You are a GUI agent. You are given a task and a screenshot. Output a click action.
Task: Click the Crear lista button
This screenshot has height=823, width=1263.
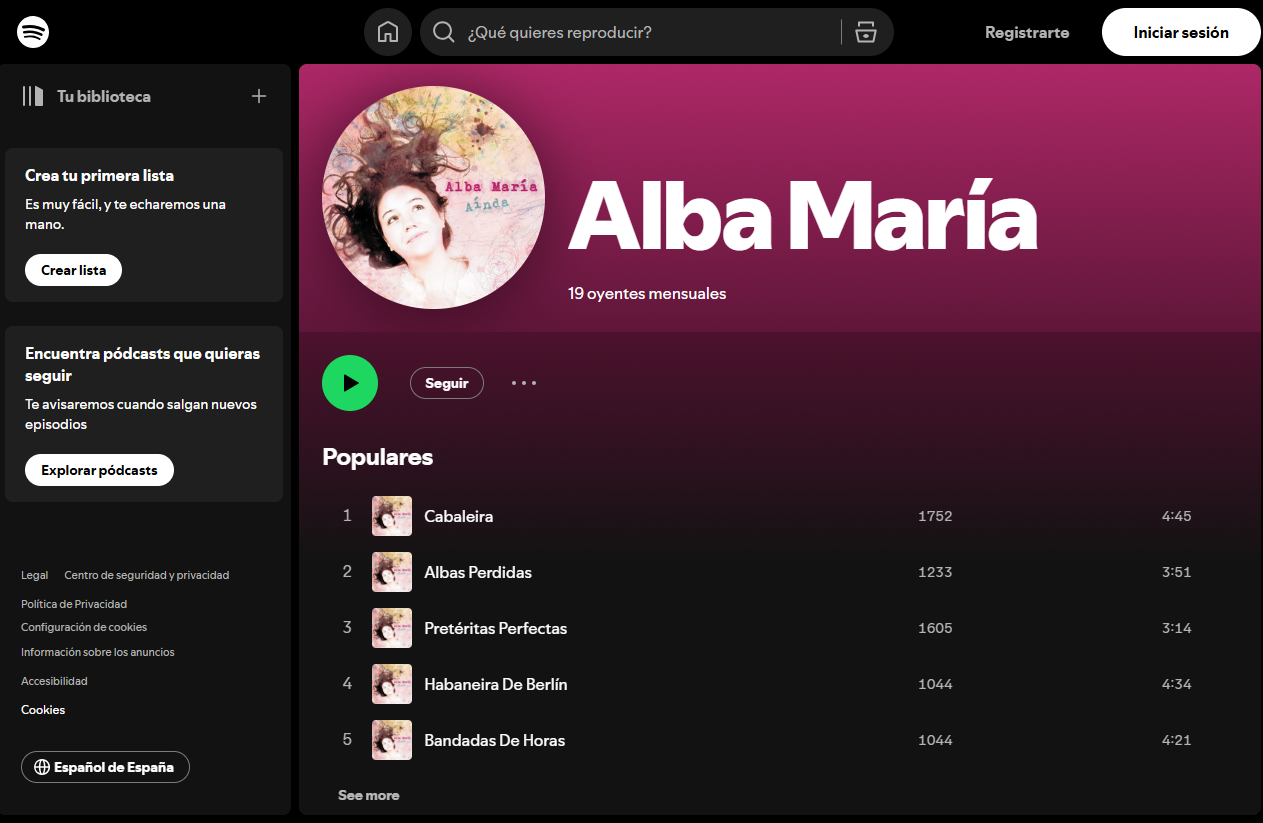point(73,270)
